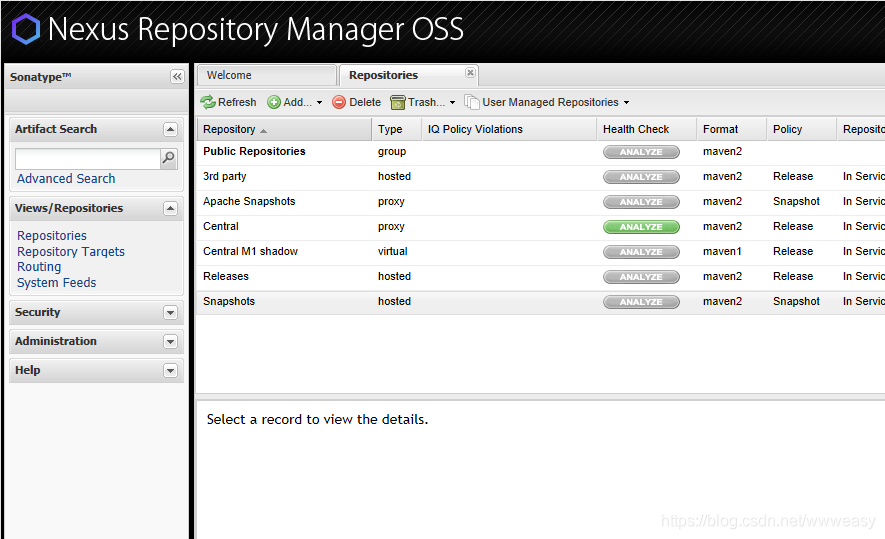Collapse the Artifact Search panel
The height and width of the screenshot is (539, 885).
(x=170, y=129)
